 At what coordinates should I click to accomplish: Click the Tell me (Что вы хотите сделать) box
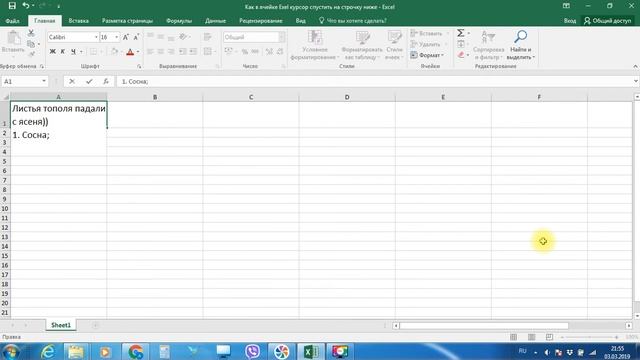(352, 21)
